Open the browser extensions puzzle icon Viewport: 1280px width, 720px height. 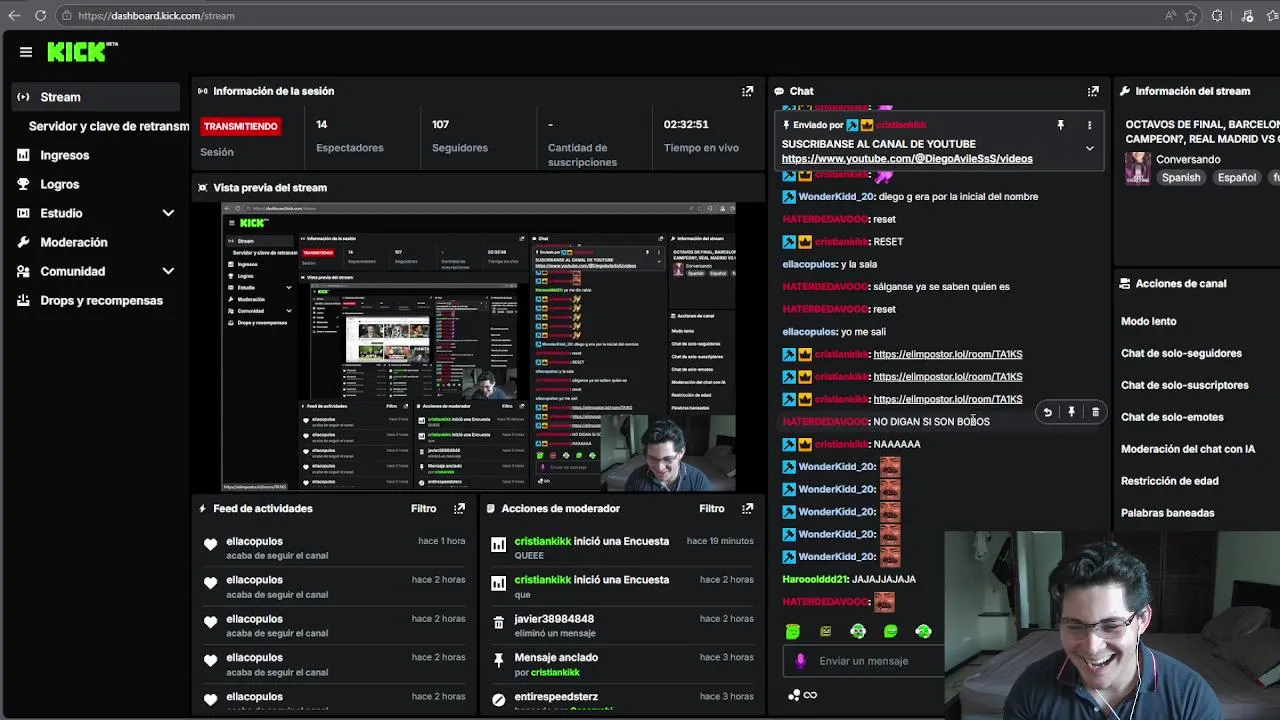tap(1217, 15)
